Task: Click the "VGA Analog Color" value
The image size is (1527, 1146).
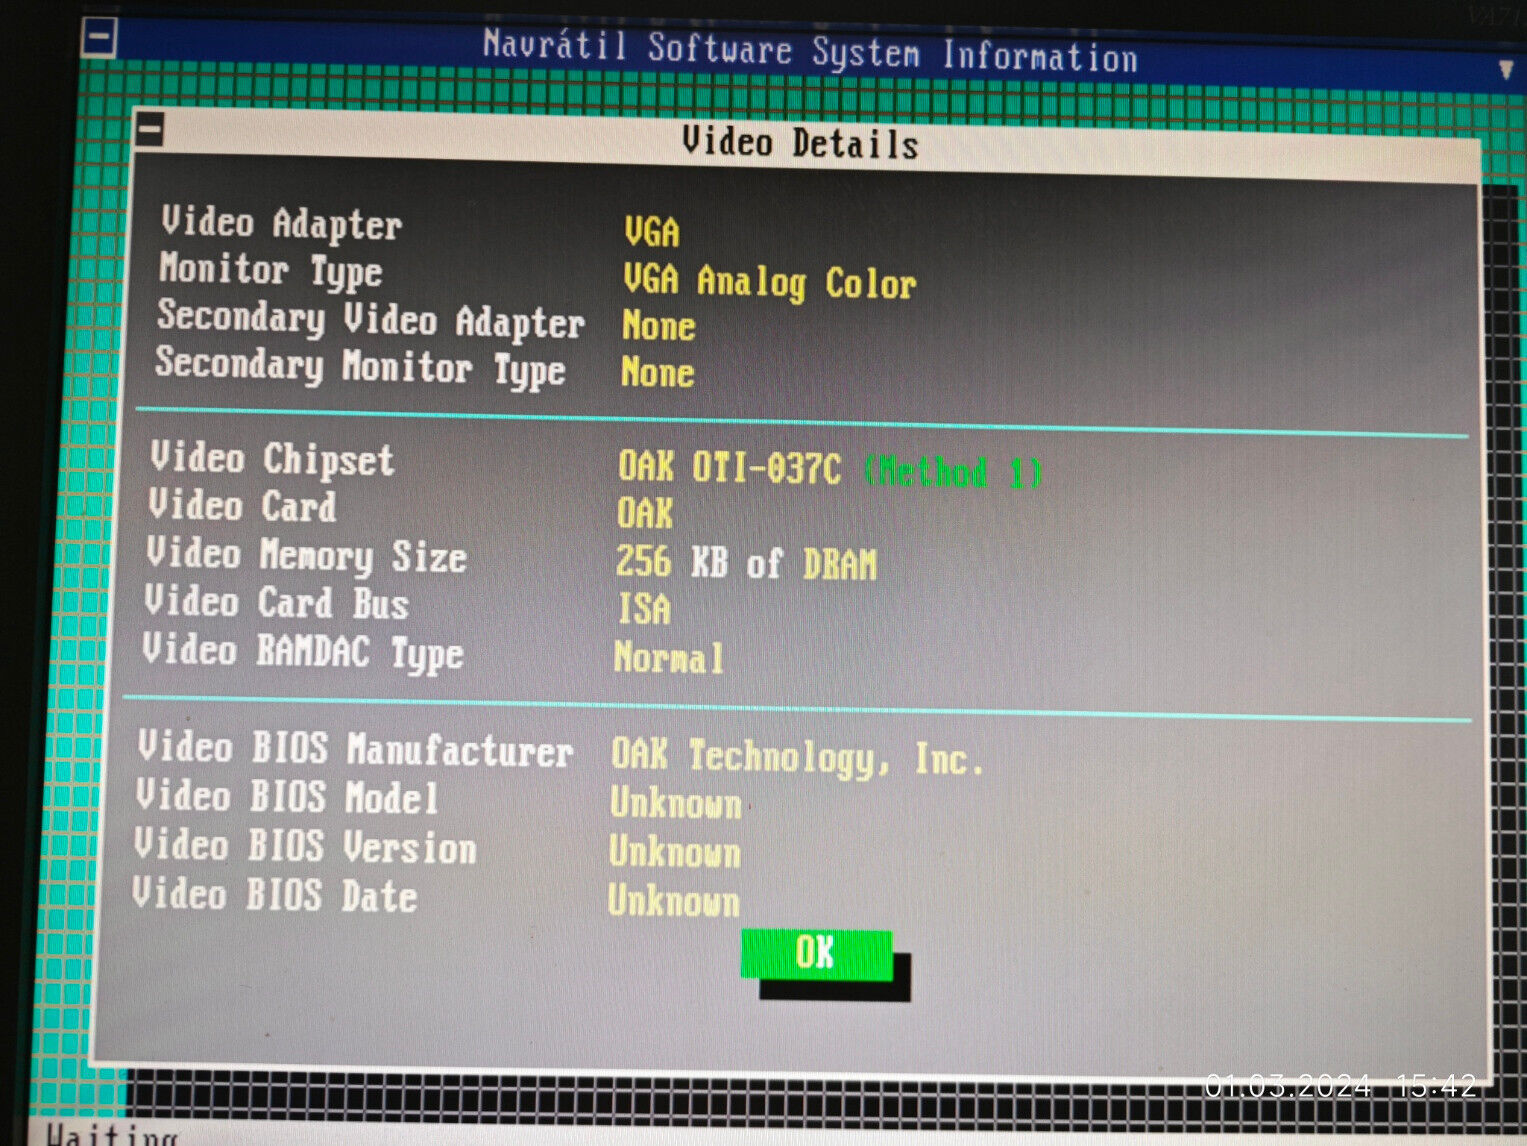Action: (x=769, y=282)
